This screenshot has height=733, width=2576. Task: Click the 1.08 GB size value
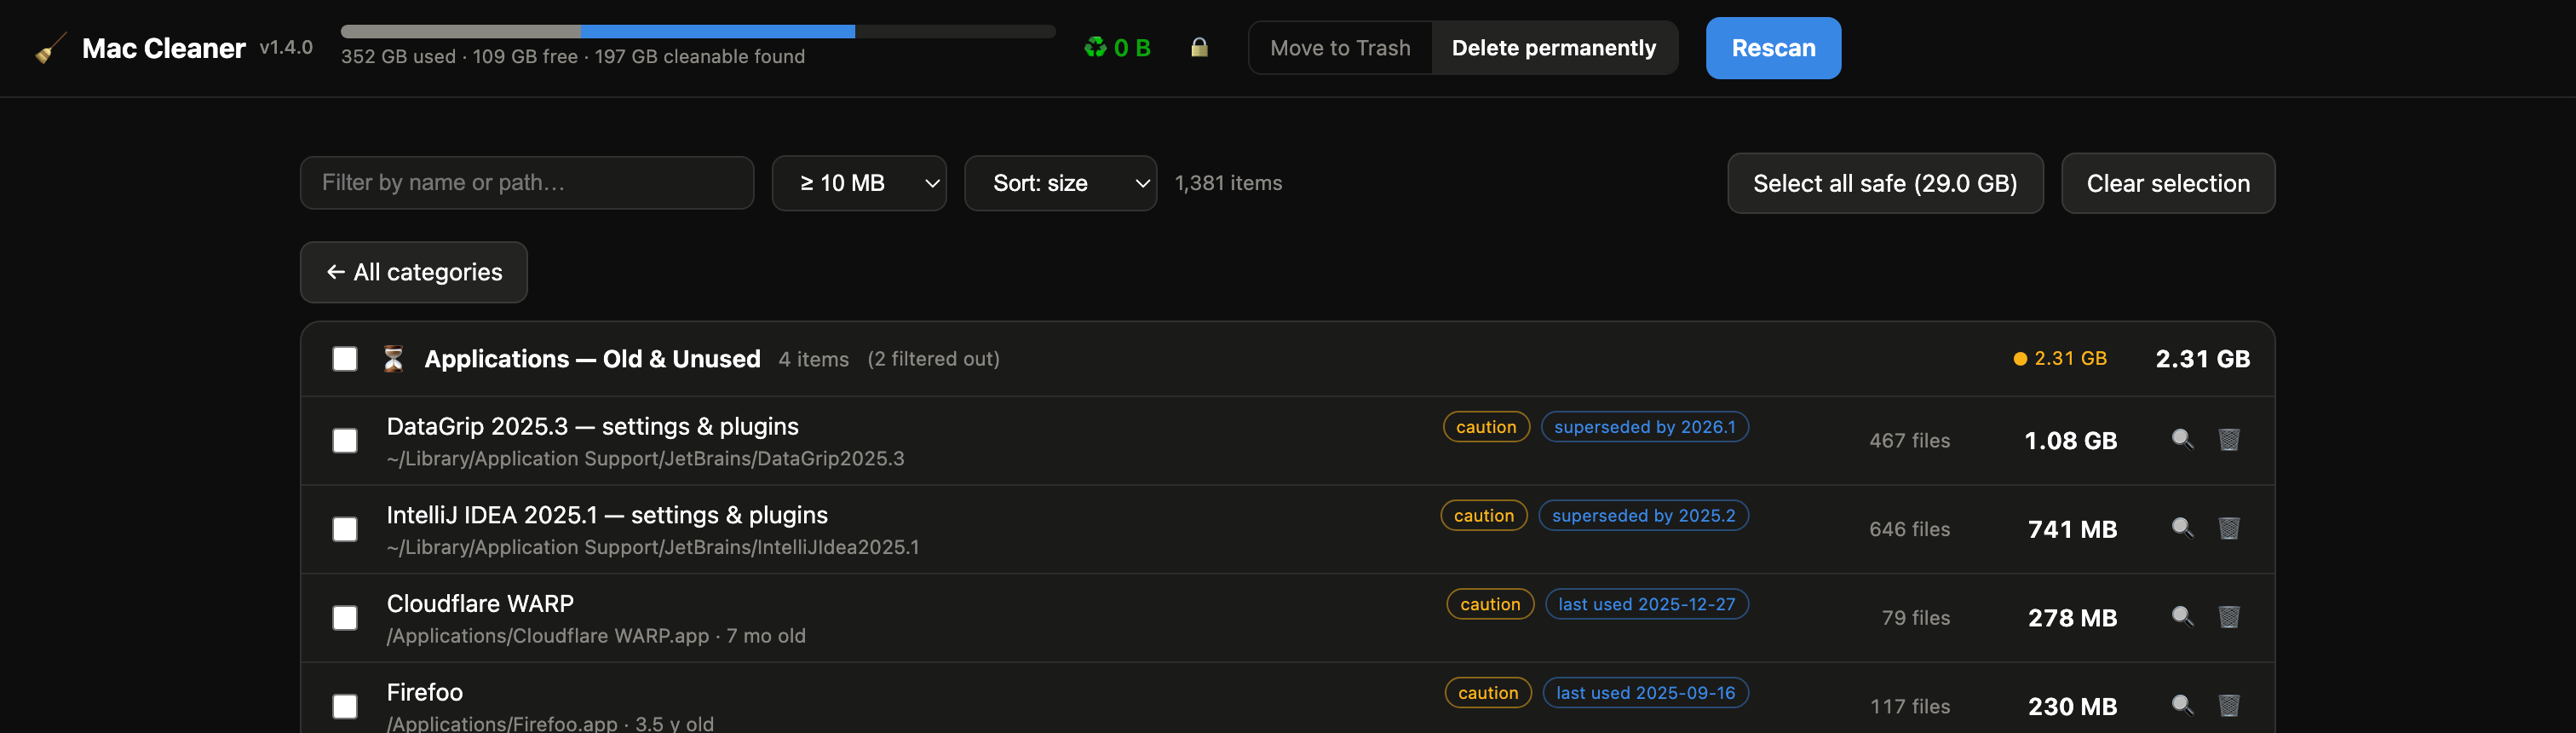coord(2070,441)
